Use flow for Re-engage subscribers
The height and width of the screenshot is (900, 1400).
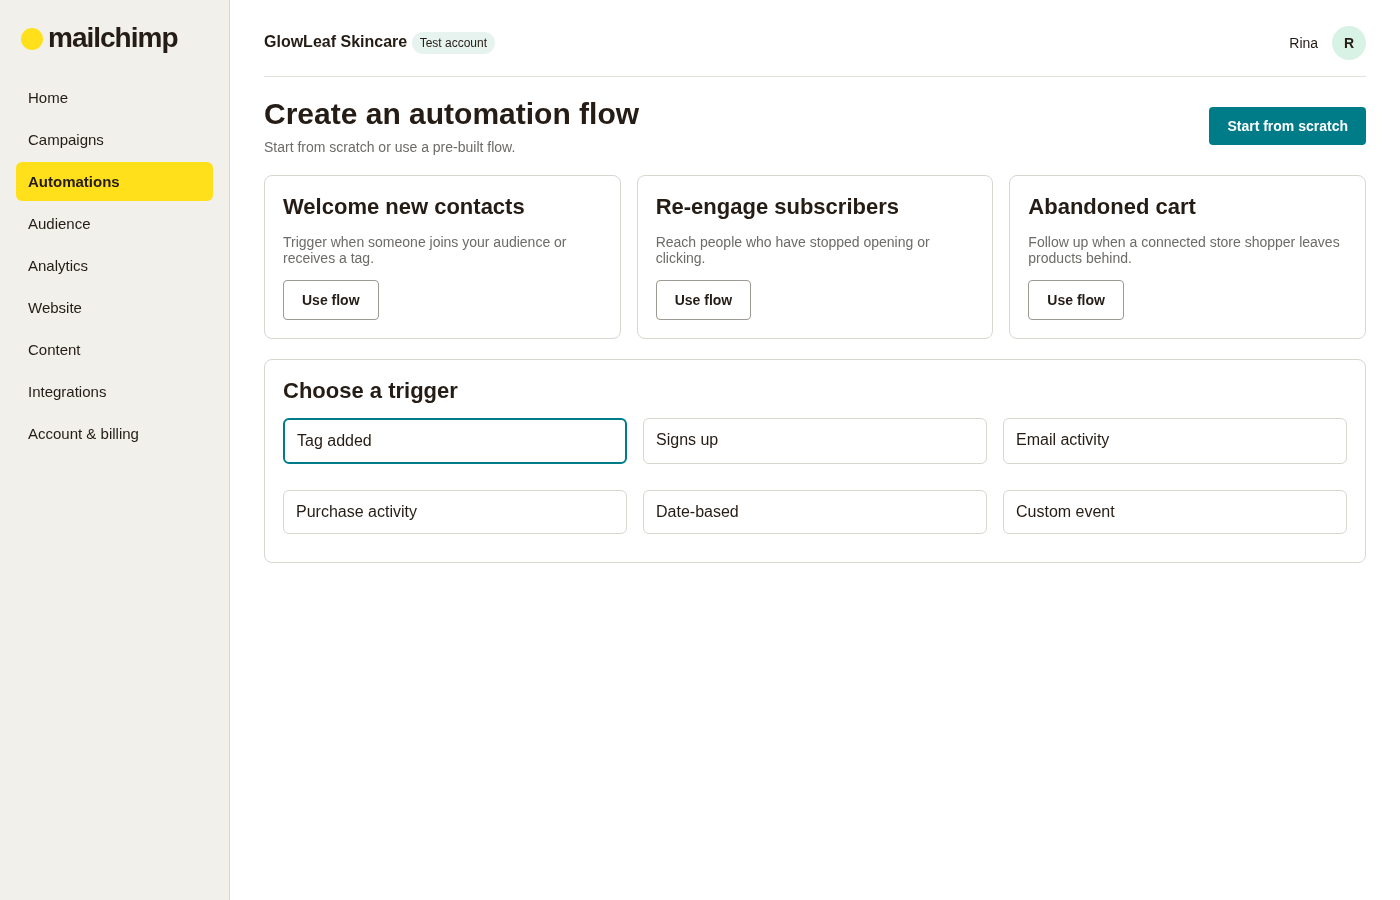pos(703,300)
